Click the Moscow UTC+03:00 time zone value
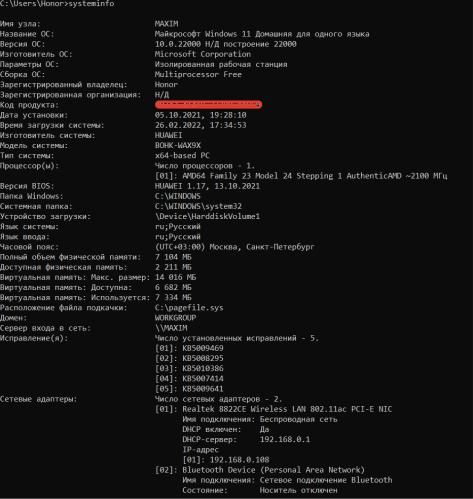Screen dimensions: 473x499 (x=235, y=247)
